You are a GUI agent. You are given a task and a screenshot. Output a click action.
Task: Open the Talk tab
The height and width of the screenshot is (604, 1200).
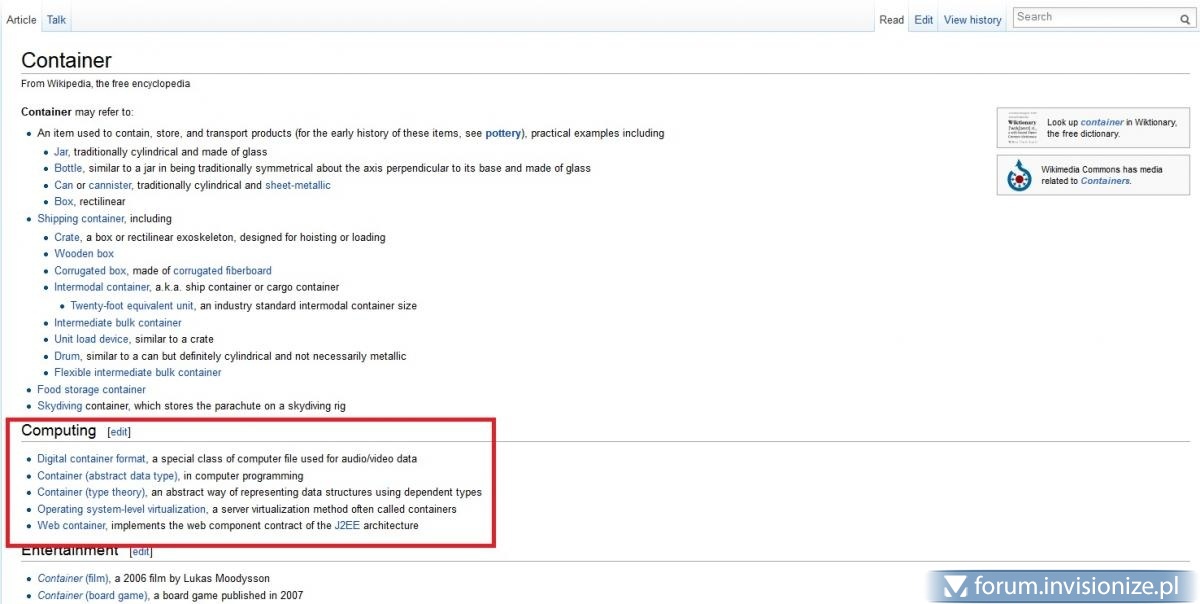tap(56, 19)
